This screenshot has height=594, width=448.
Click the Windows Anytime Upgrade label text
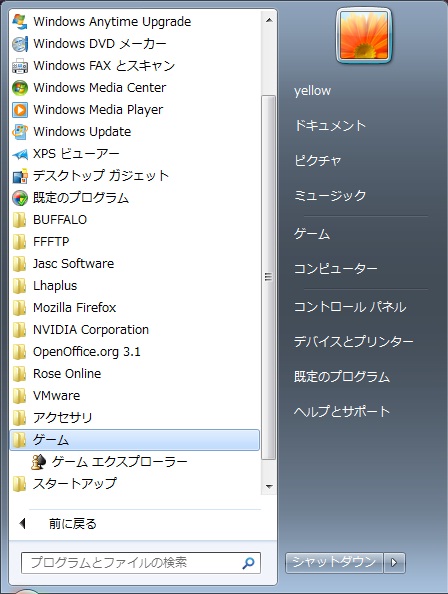112,22
